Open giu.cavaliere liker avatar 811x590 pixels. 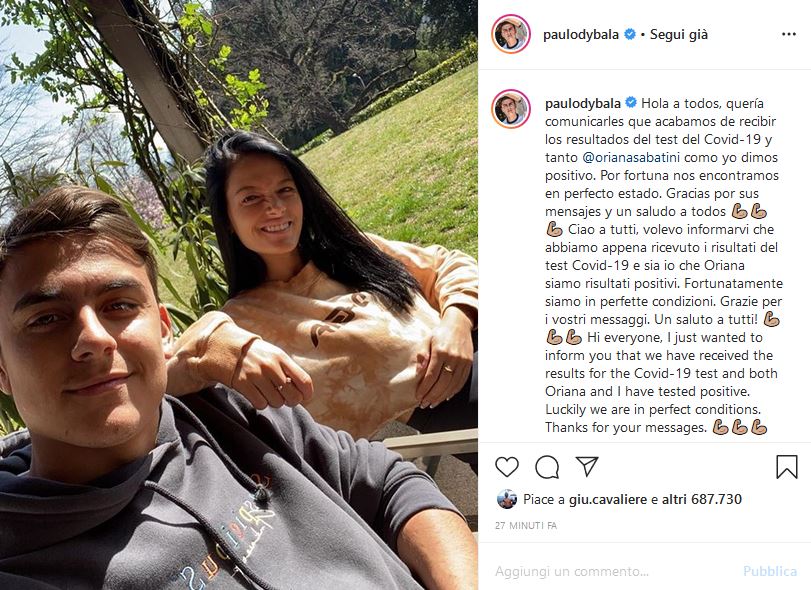[x=507, y=499]
